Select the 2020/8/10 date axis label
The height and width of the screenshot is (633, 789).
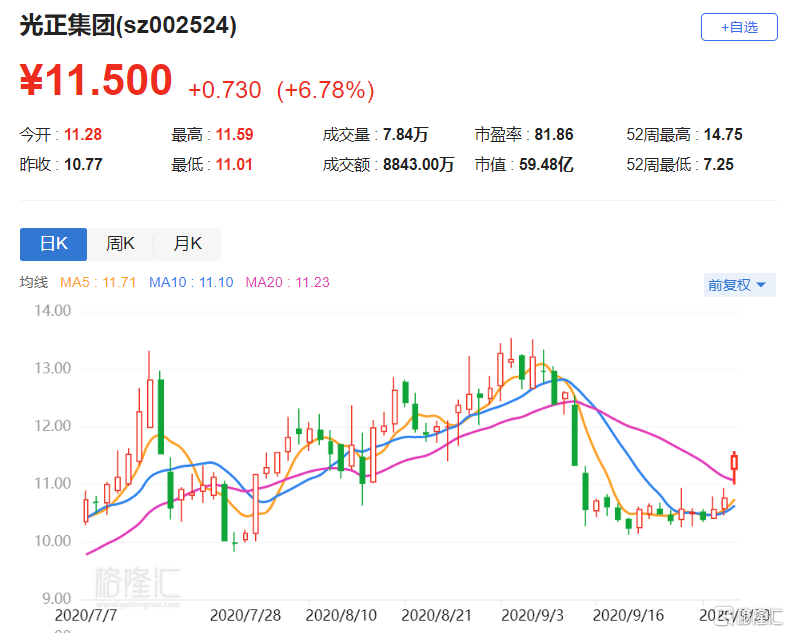(x=341, y=615)
